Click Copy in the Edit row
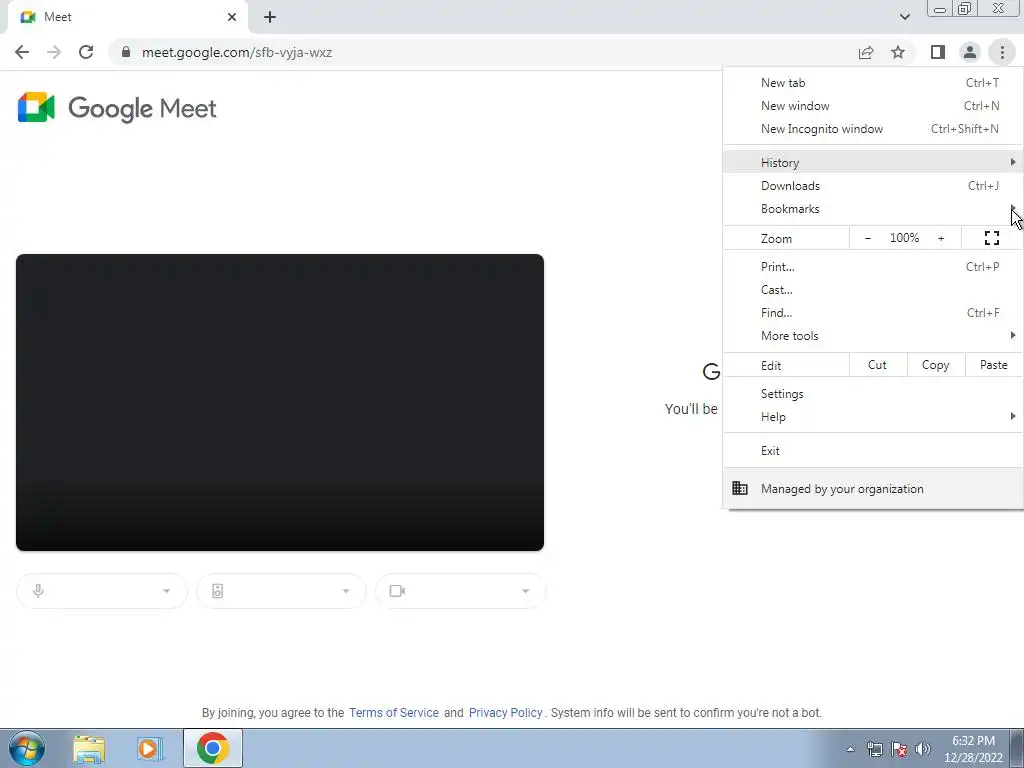Screen dimensions: 1024x768 [x=935, y=365]
